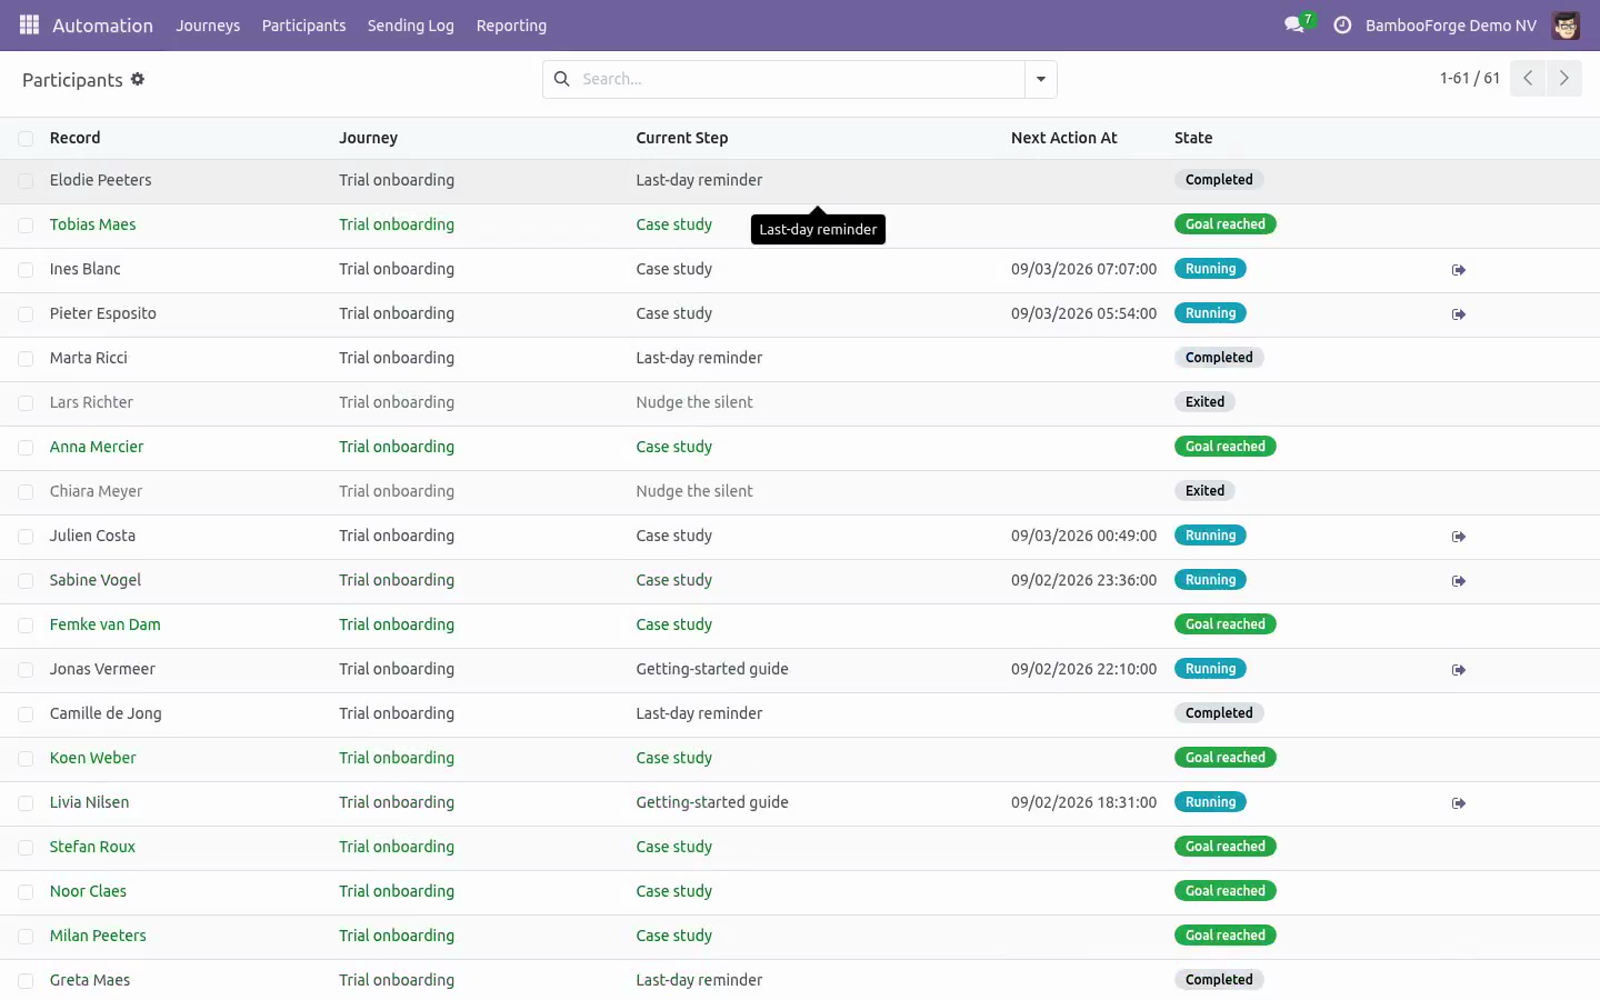The height and width of the screenshot is (1000, 1600).
Task: Click the Exited badge for Lars Richter
Action: coord(1205,402)
